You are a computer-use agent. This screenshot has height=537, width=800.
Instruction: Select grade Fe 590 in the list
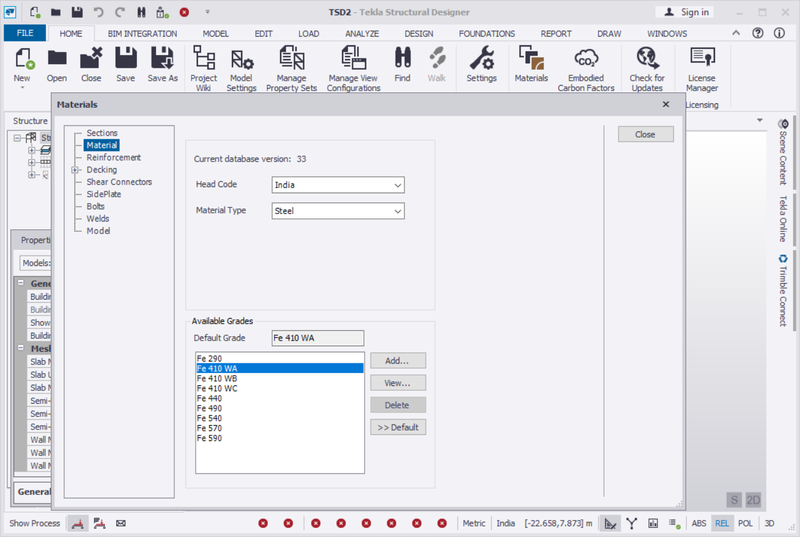[280, 438]
